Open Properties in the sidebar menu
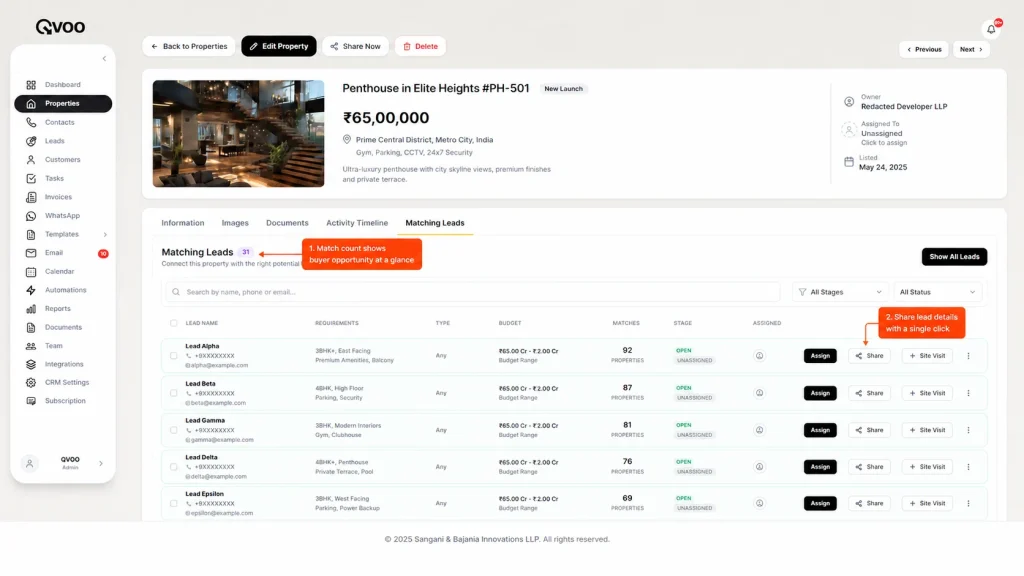 point(63,104)
